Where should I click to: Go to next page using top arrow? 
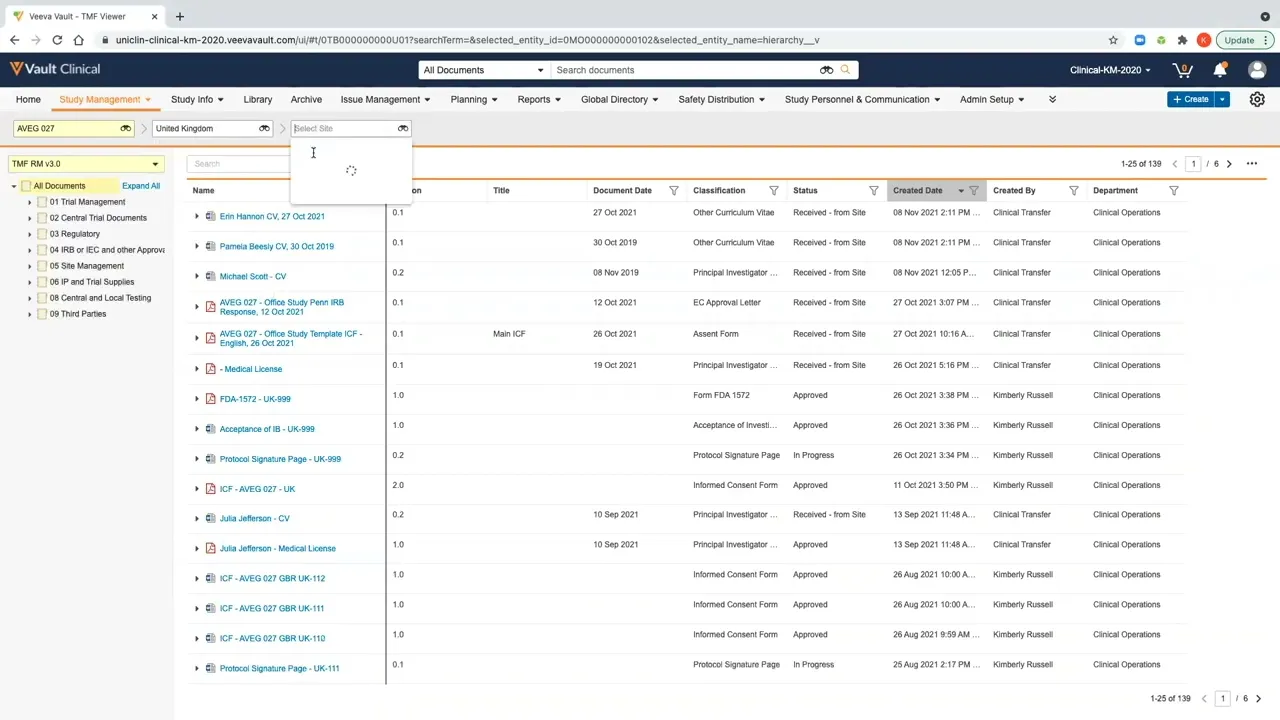1229,164
